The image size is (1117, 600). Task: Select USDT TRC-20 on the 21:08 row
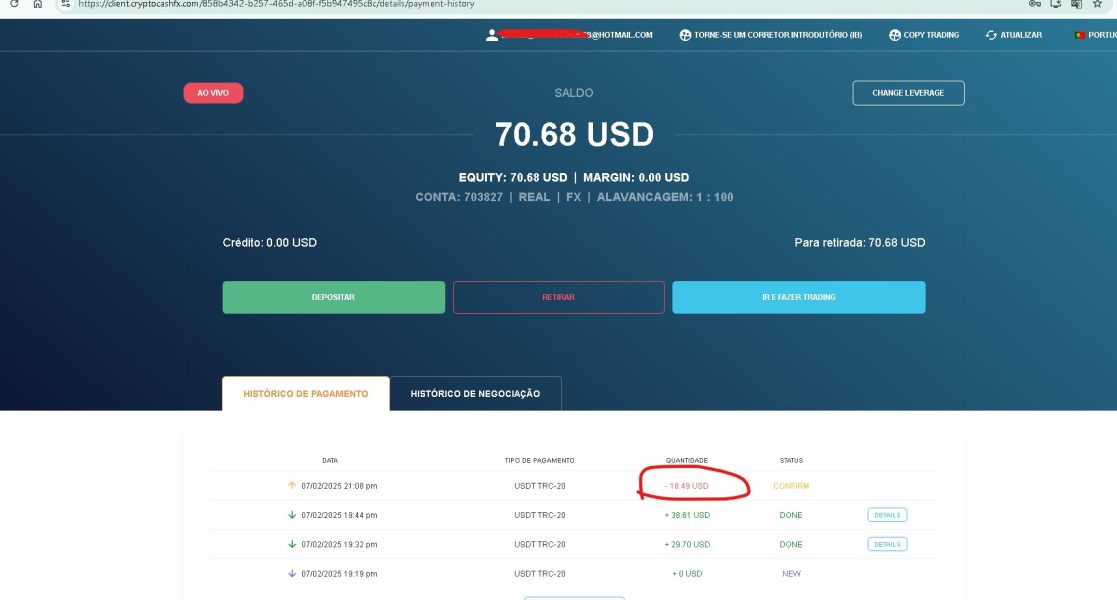[x=540, y=486]
